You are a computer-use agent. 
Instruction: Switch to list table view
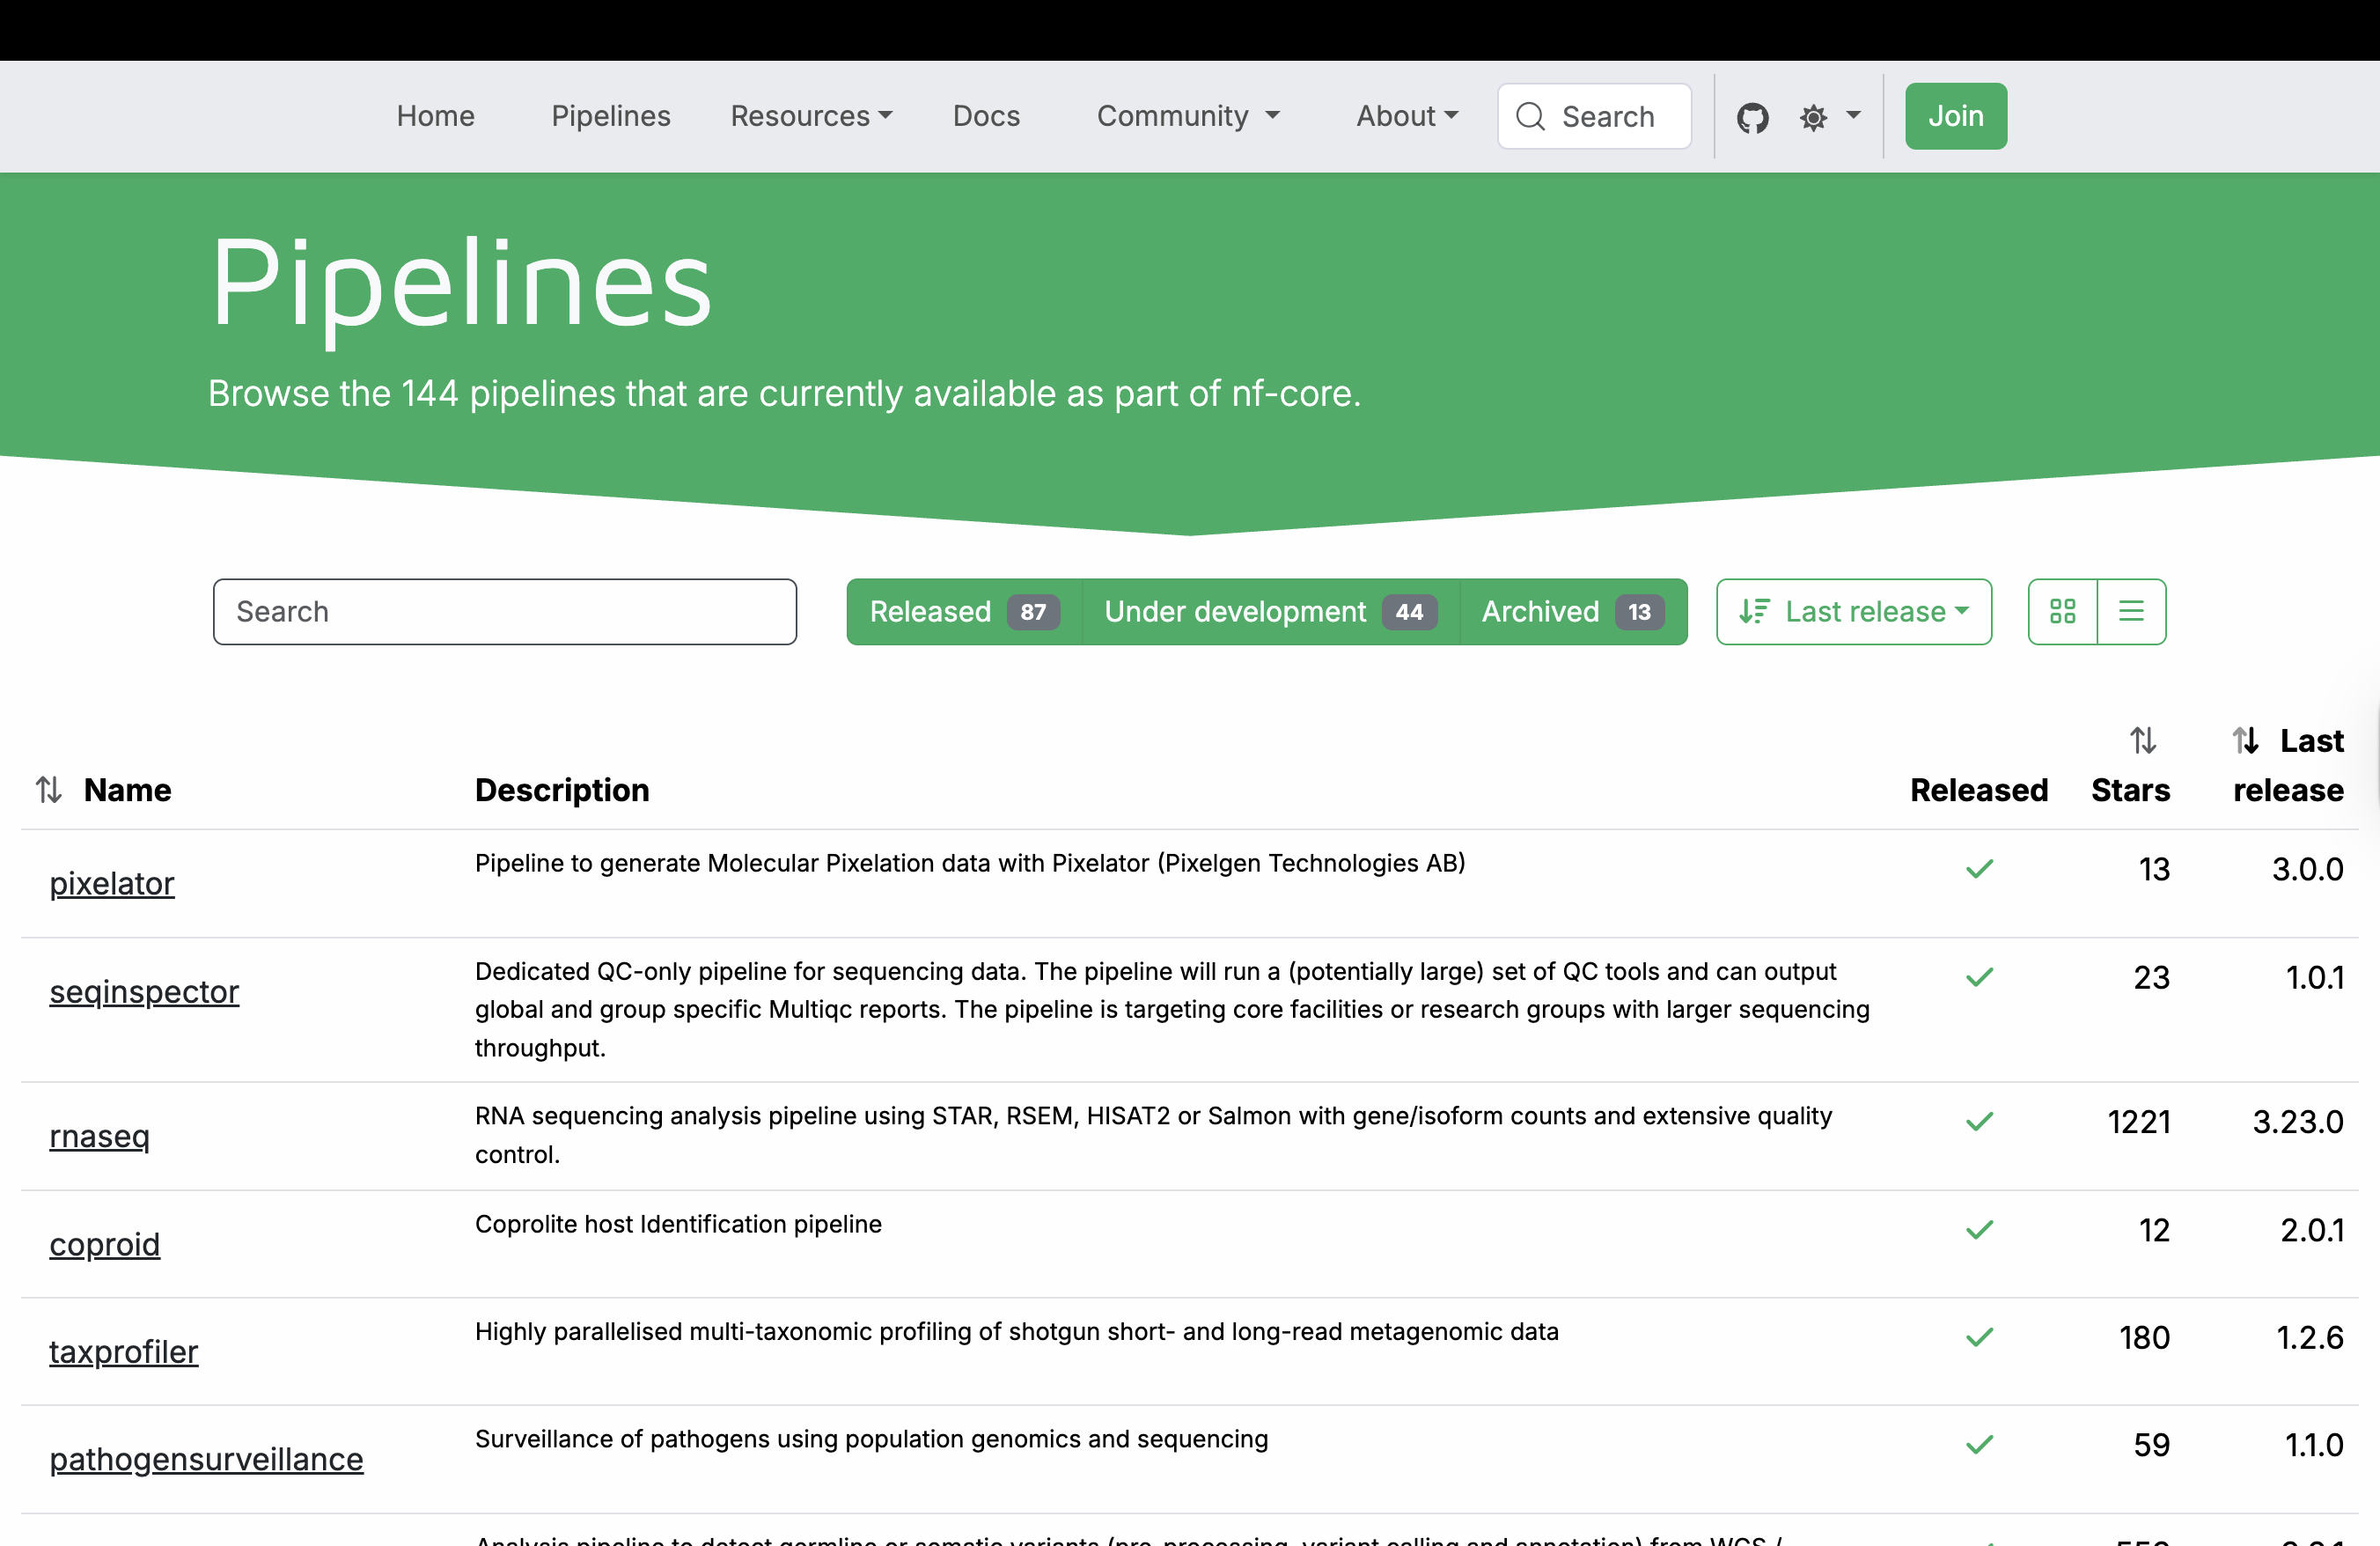point(2131,611)
